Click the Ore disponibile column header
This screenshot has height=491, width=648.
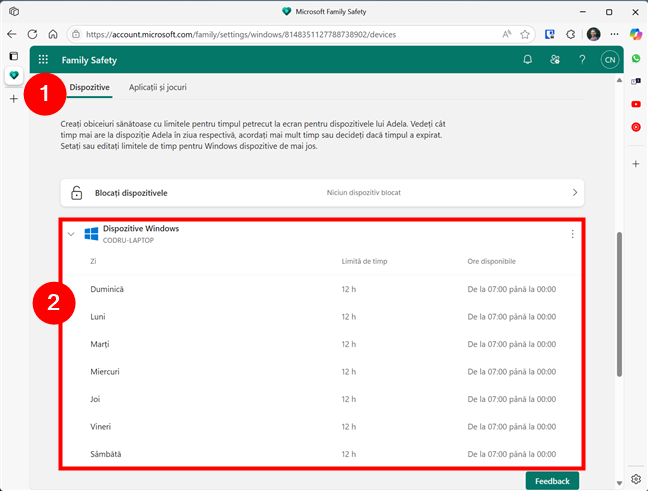(491, 261)
